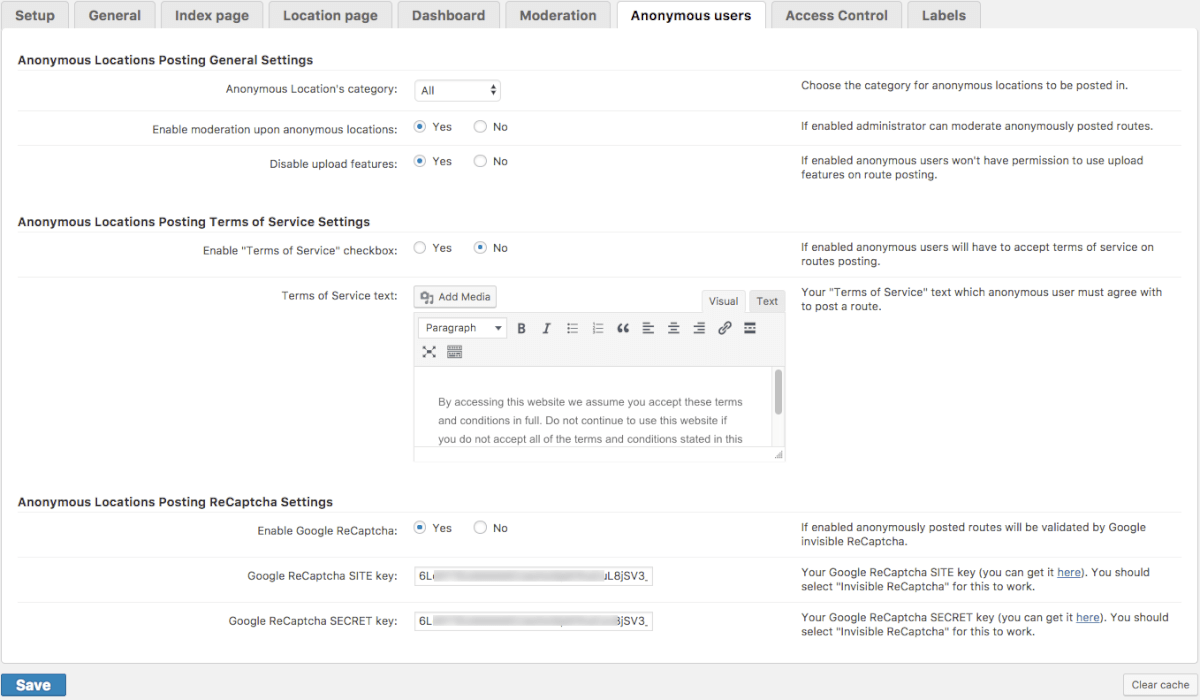
Task: Click the insert link icon
Action: point(725,328)
